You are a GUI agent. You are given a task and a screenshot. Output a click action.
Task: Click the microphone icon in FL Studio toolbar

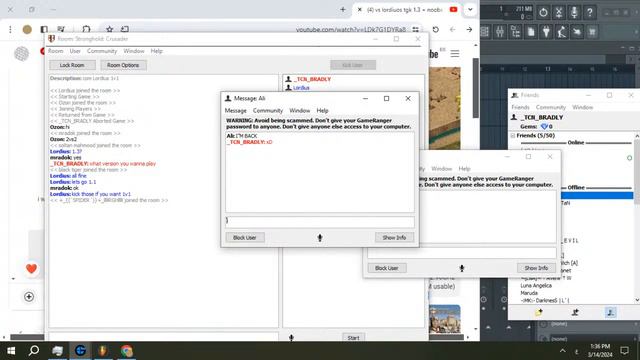click(574, 12)
